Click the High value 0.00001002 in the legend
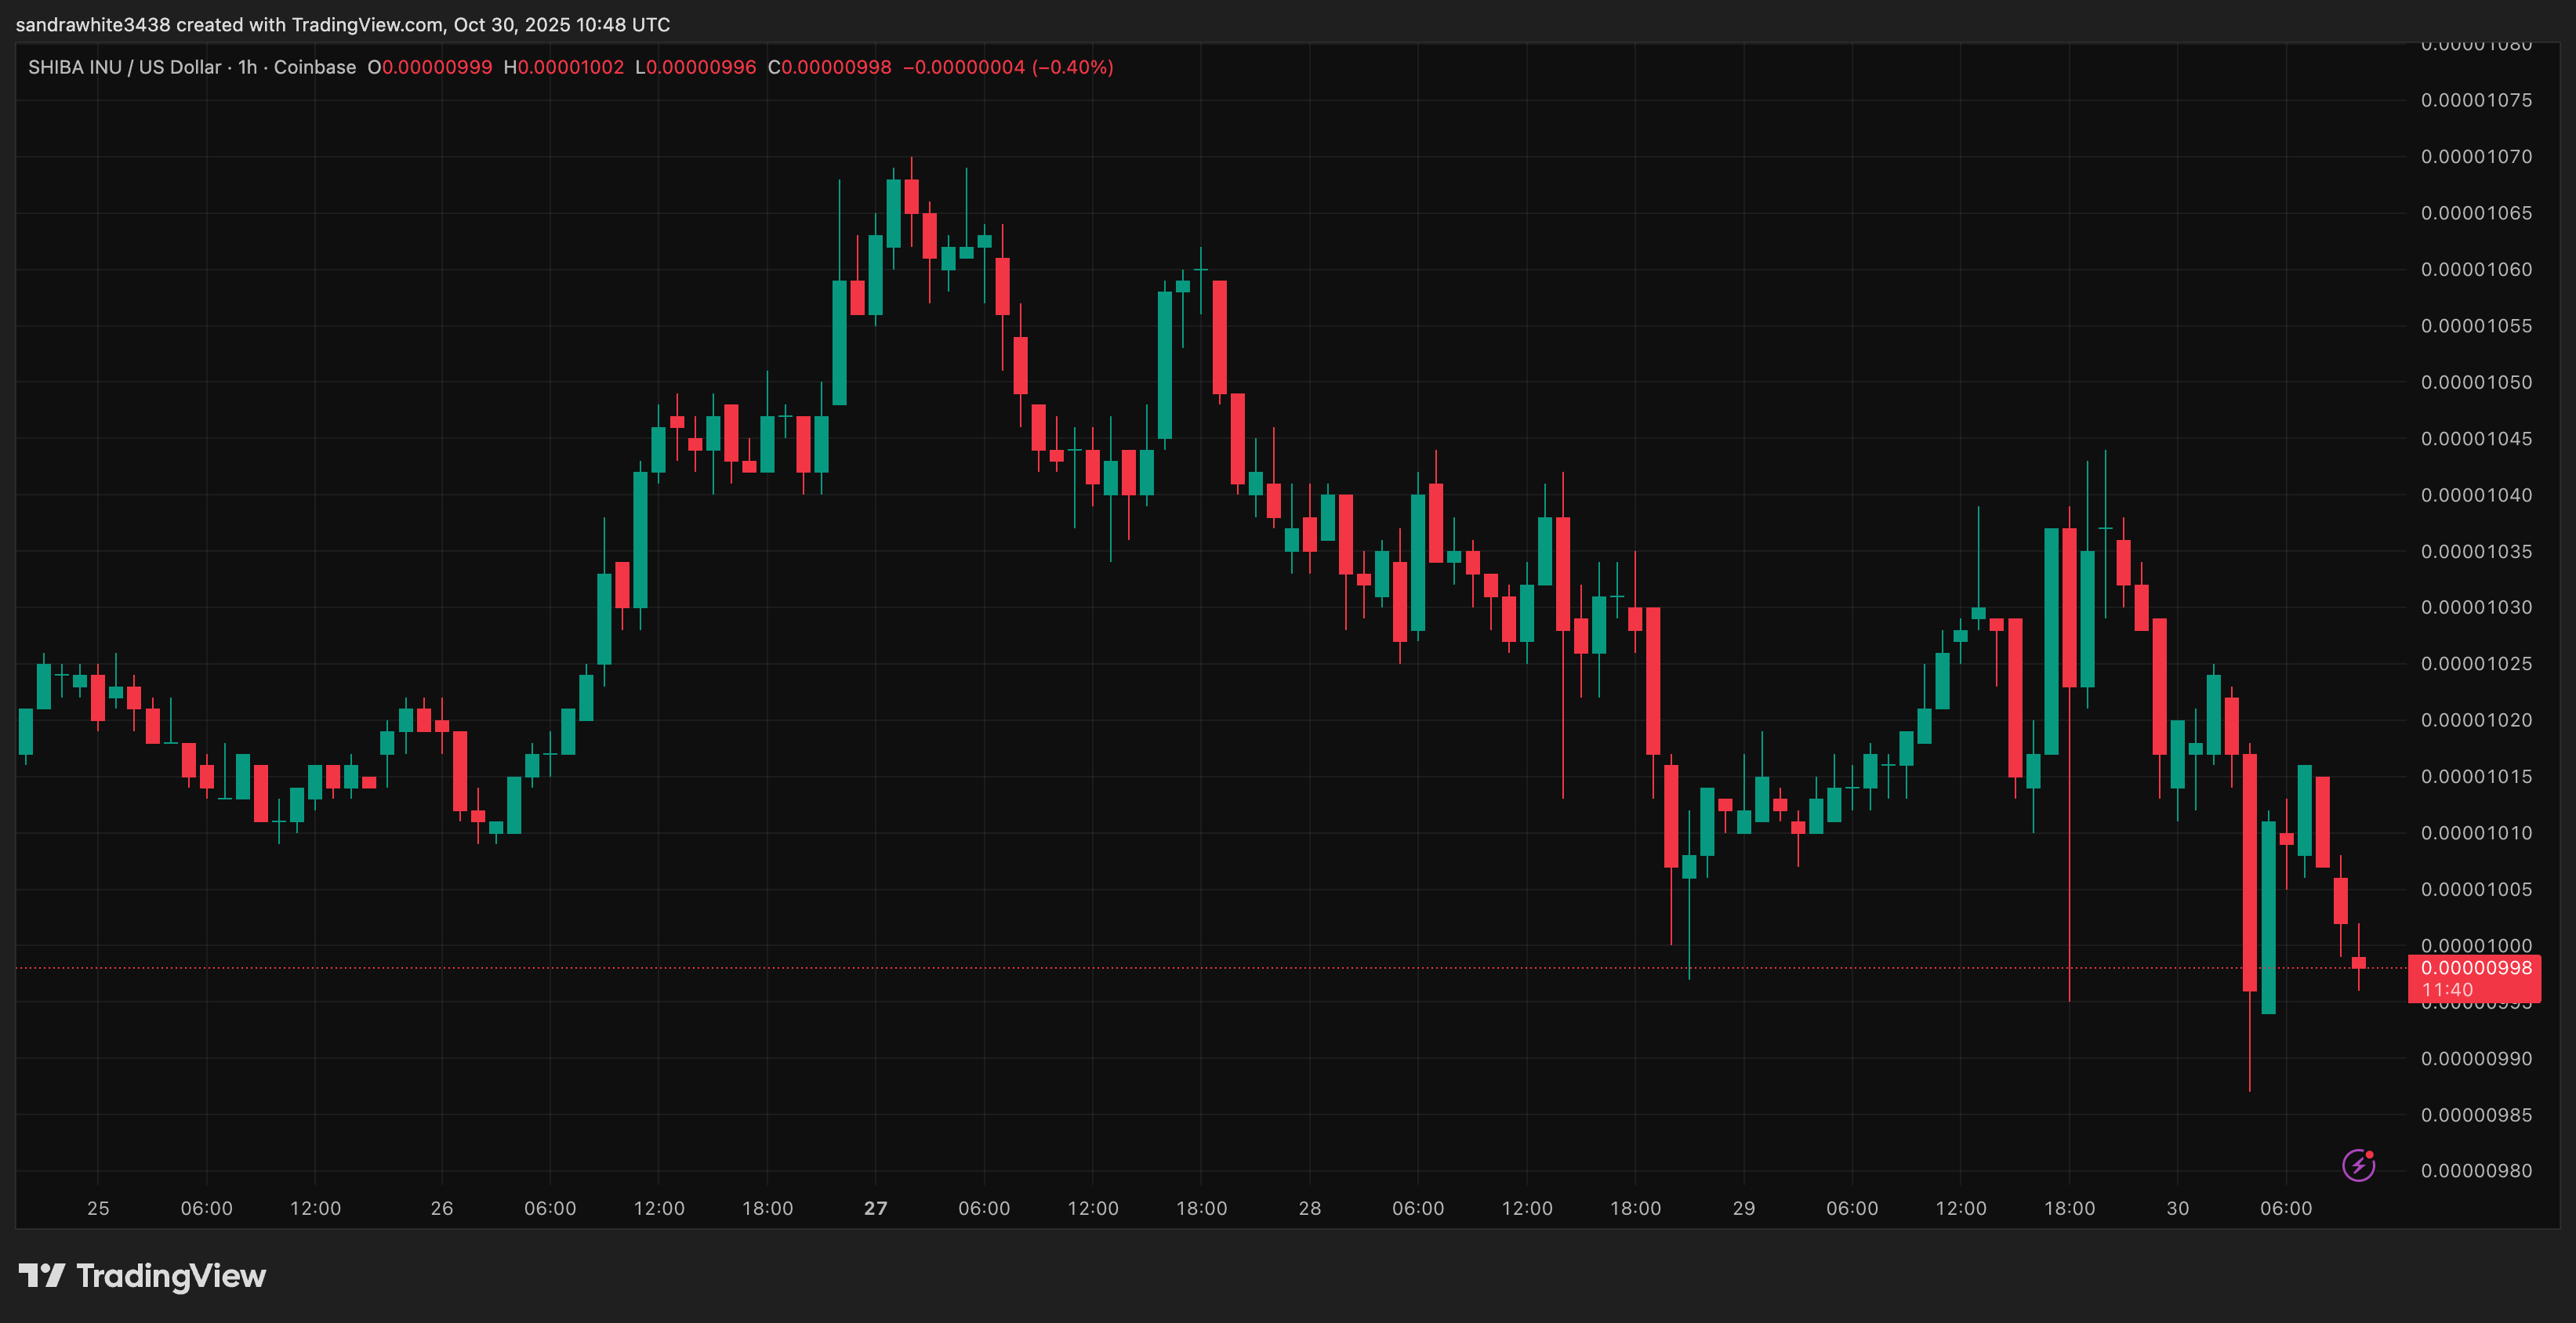Viewport: 2576px width, 1323px height. tap(571, 67)
